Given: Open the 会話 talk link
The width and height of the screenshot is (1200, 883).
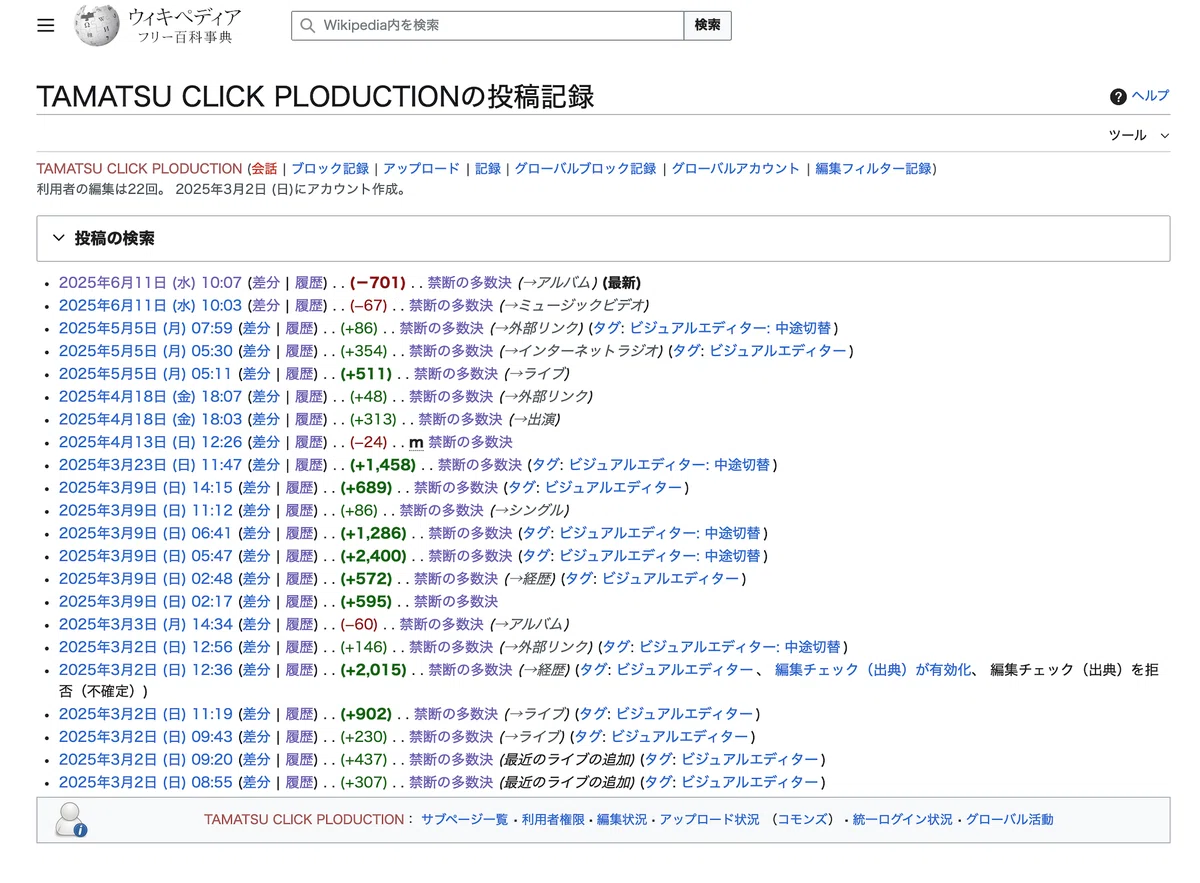Looking at the screenshot, I should [x=264, y=169].
